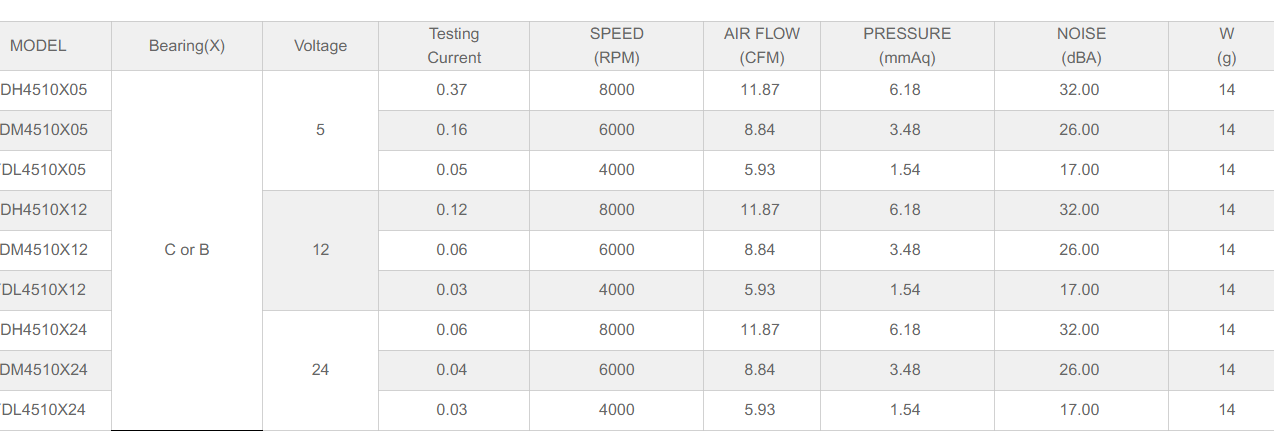Click the MODEL column header
This screenshot has width=1274, height=447.
click(x=38, y=46)
